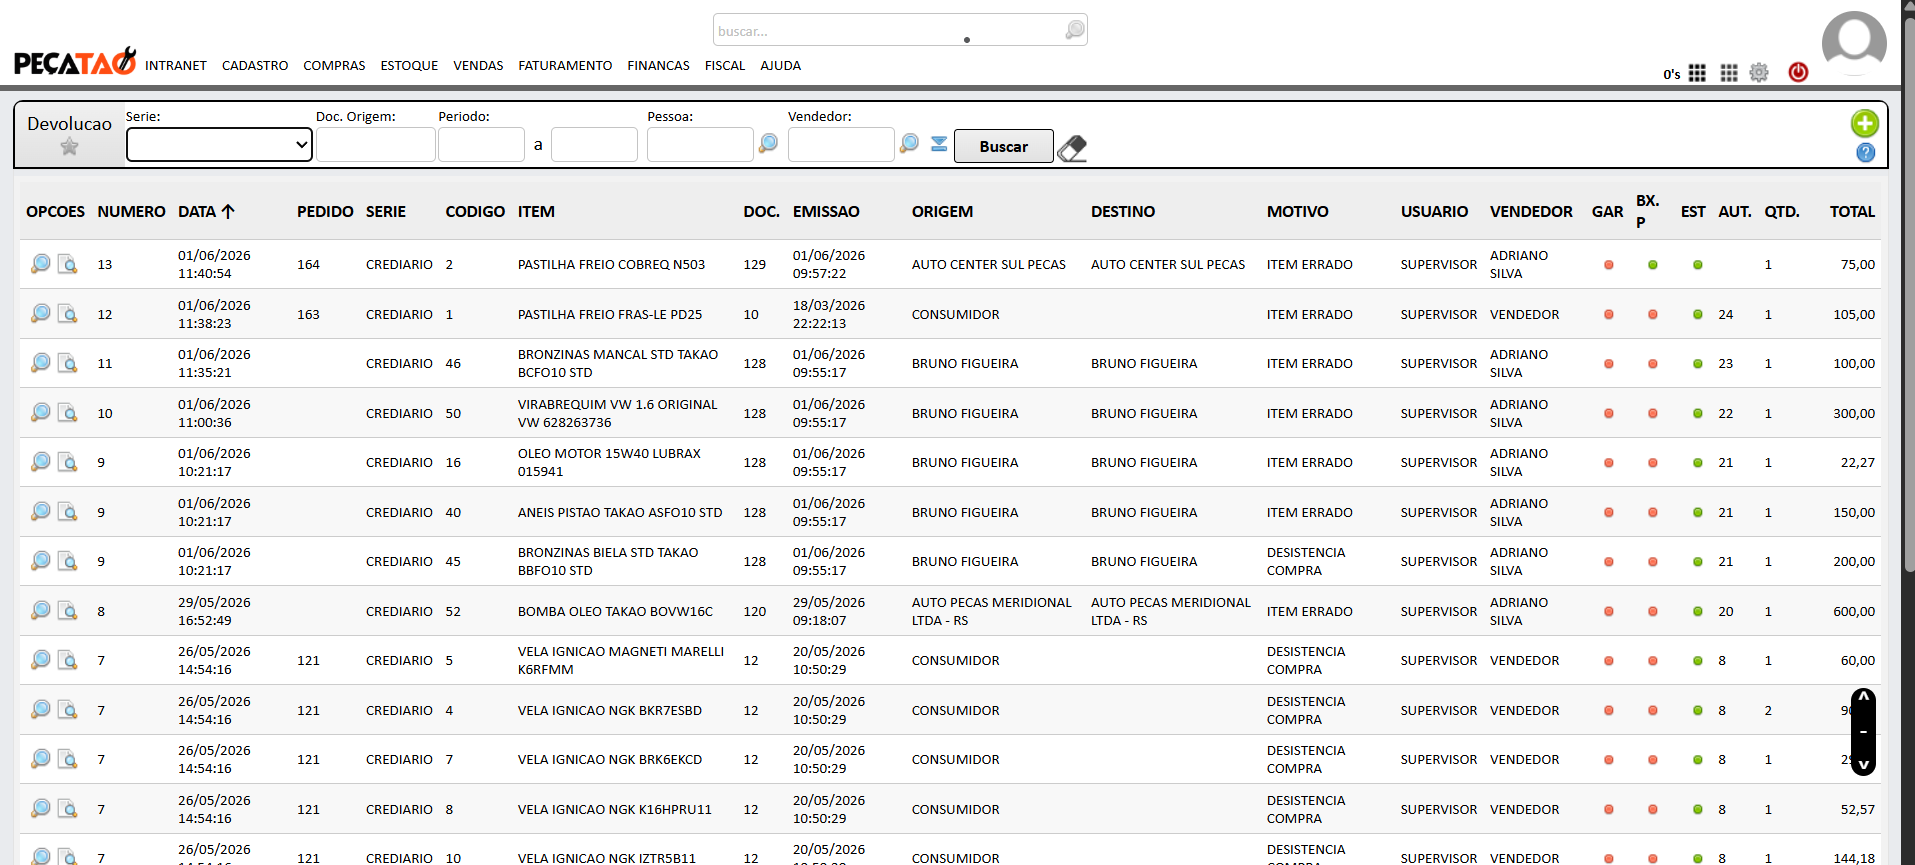Click the Pessoa input field

point(700,145)
